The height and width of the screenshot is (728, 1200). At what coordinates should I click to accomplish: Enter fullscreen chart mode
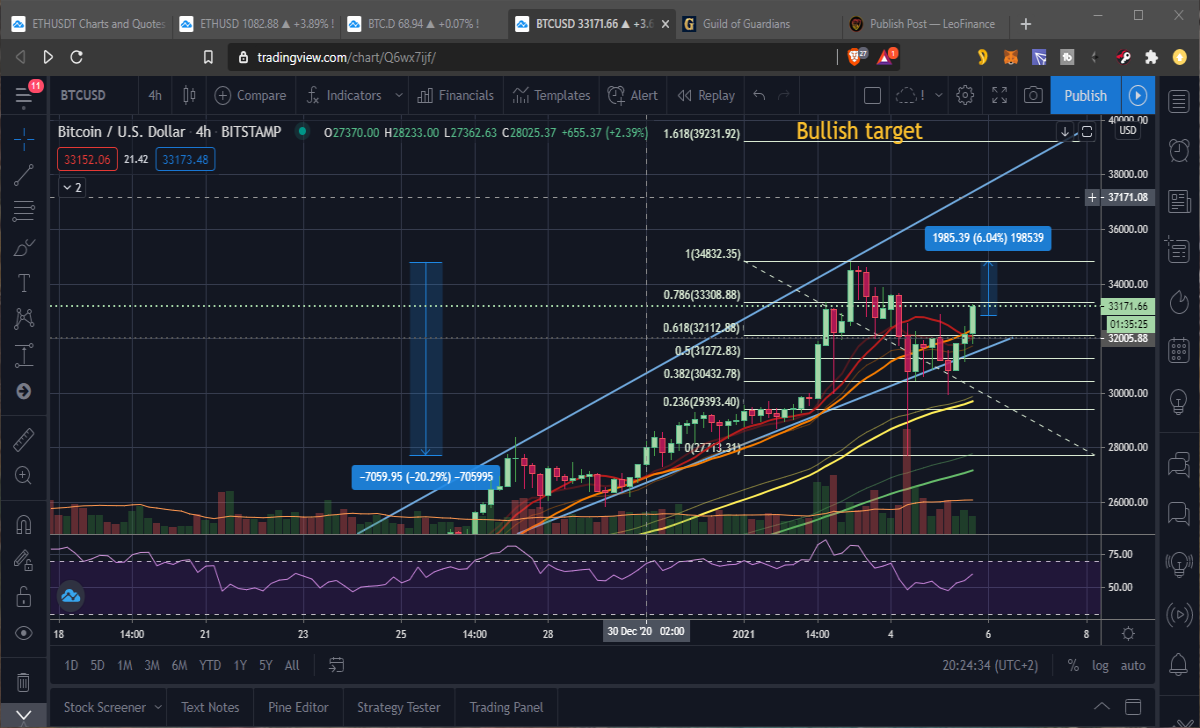999,96
